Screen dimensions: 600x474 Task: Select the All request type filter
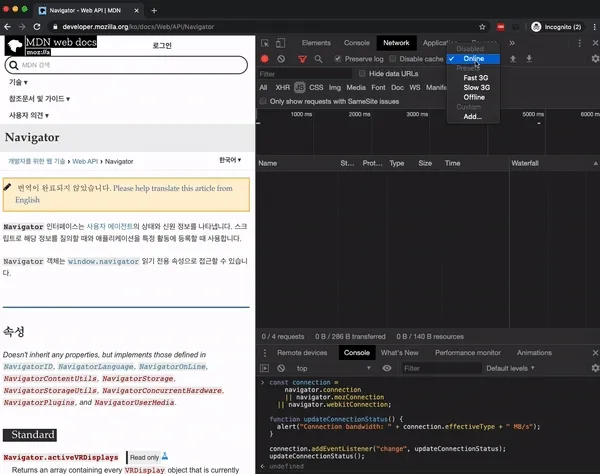[x=263, y=88]
